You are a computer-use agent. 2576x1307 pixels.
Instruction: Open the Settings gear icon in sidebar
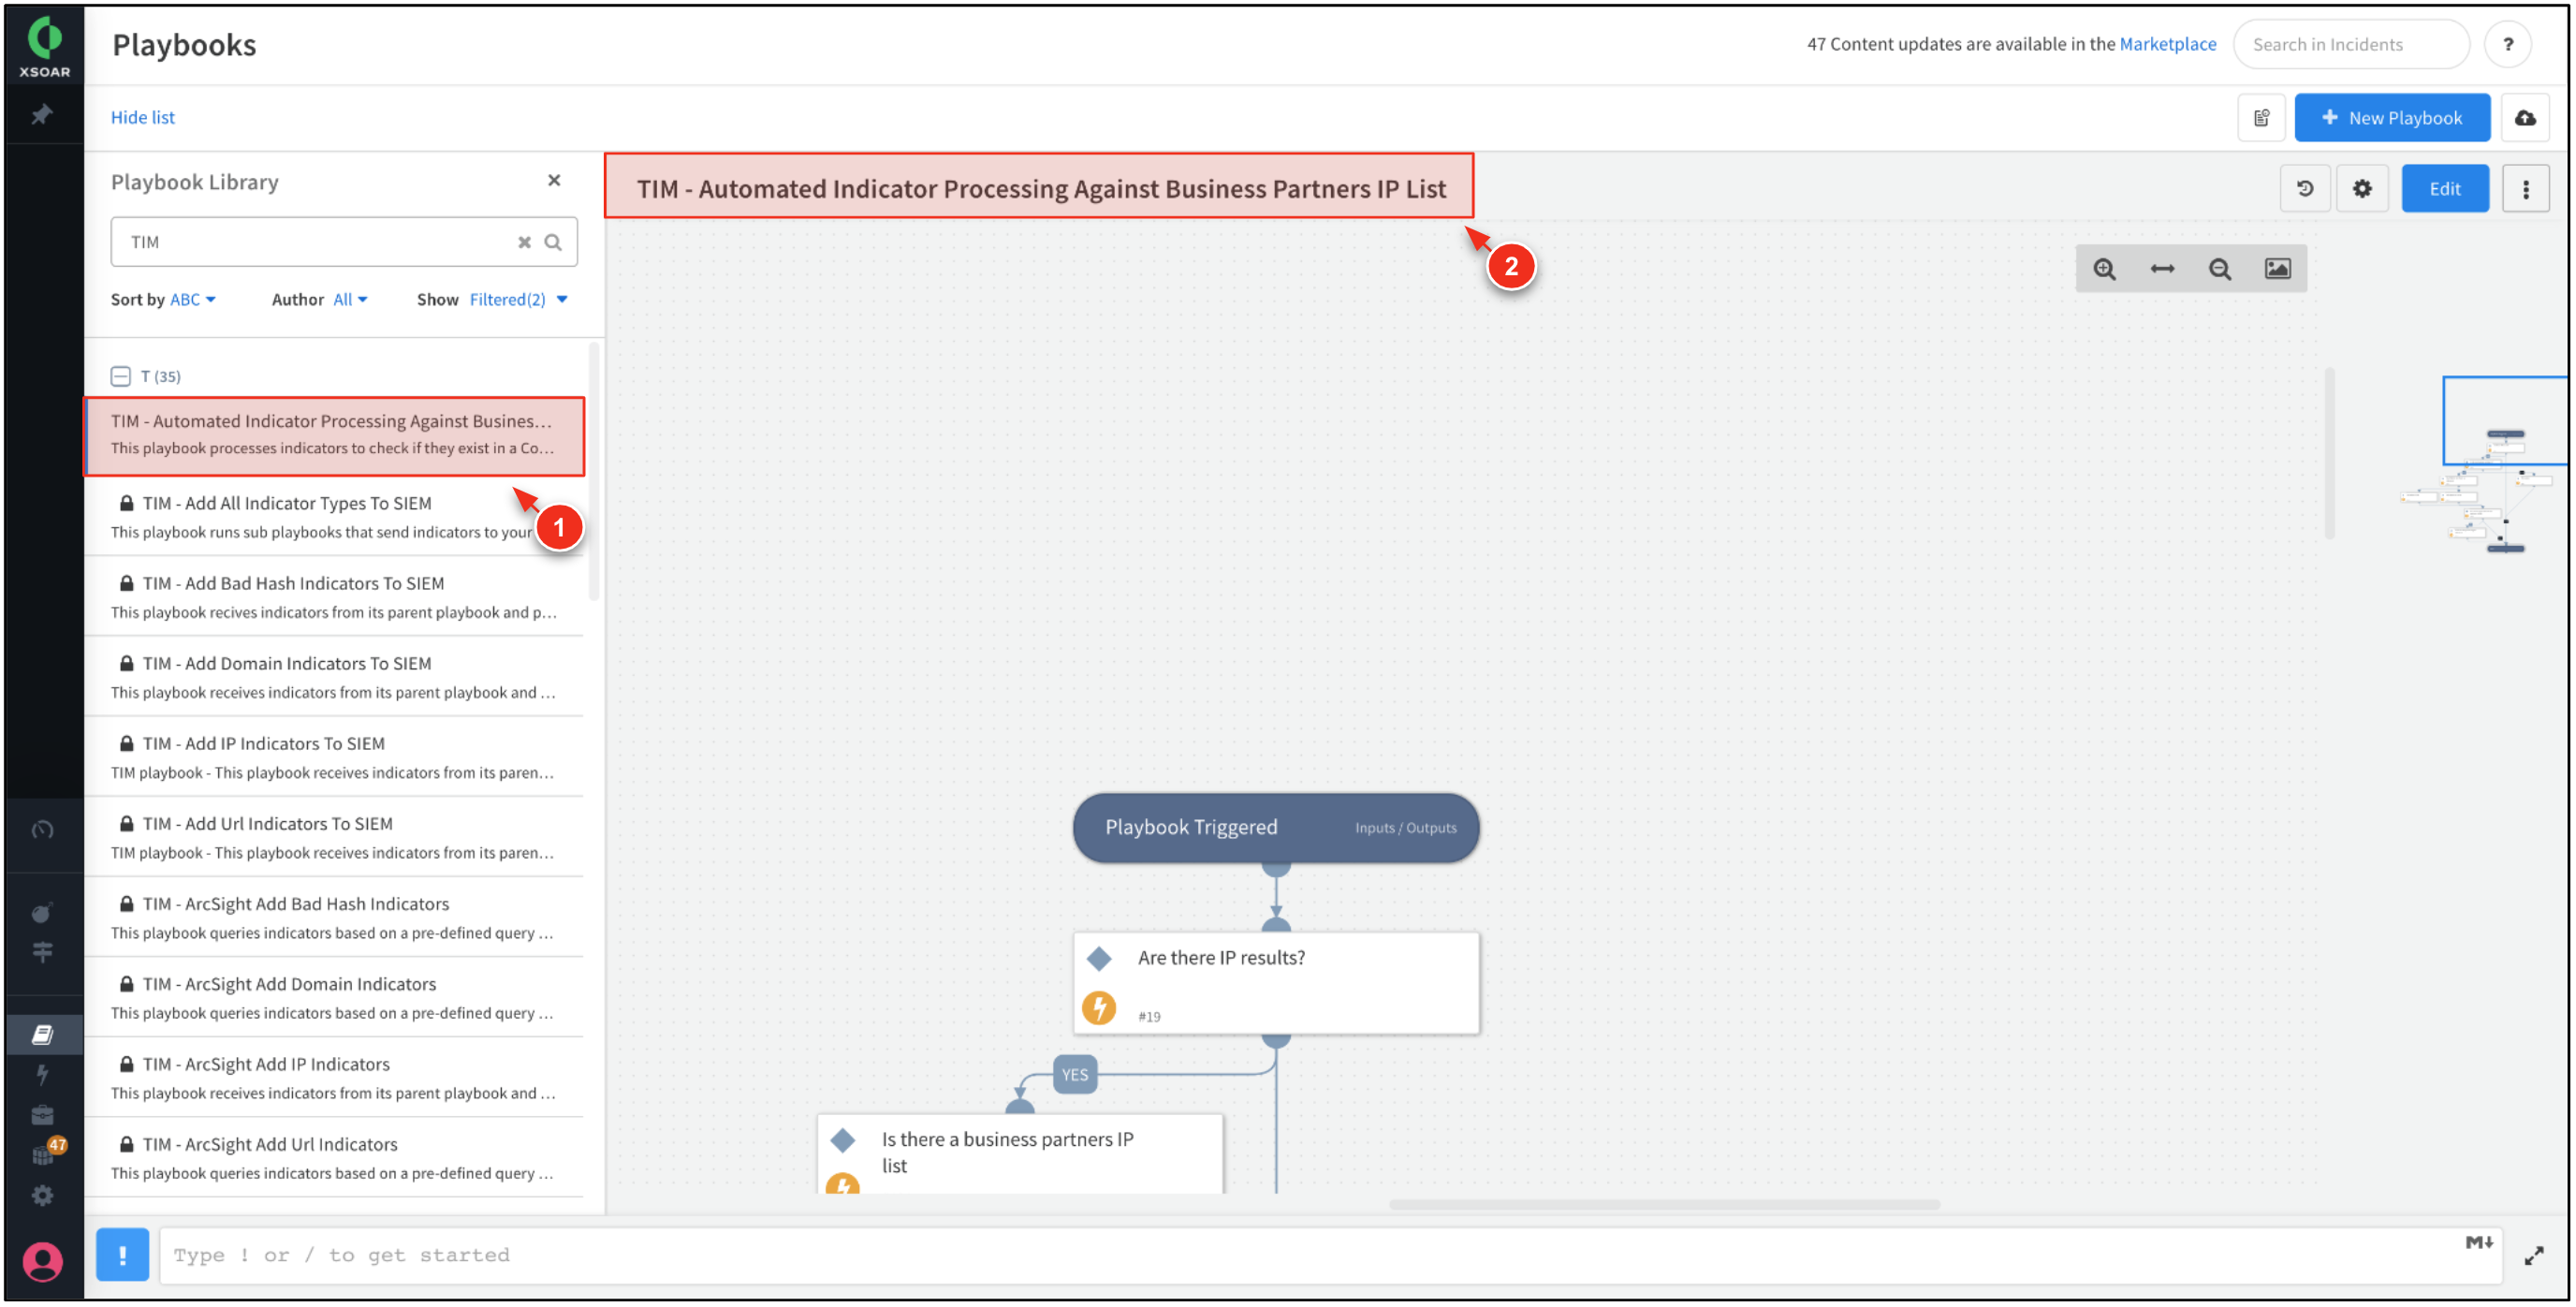pyautogui.click(x=42, y=1195)
